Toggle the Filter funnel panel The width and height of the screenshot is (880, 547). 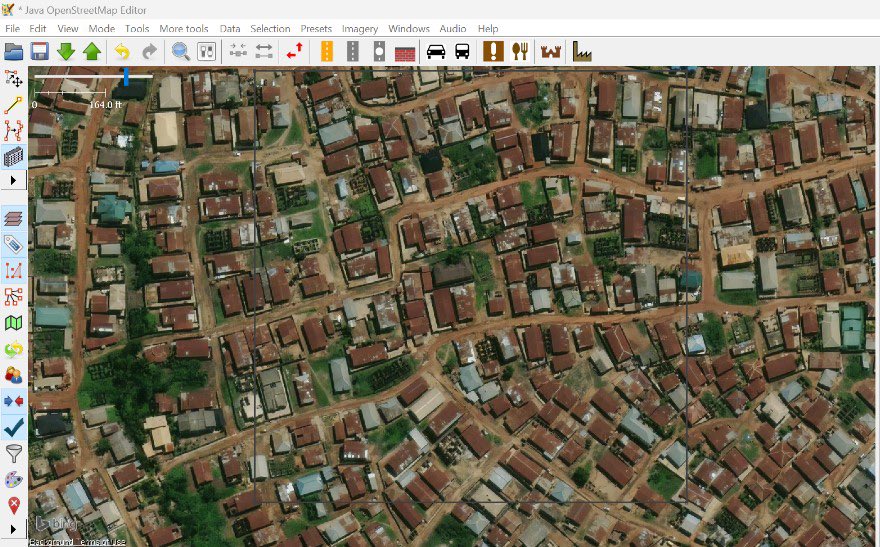(x=13, y=453)
